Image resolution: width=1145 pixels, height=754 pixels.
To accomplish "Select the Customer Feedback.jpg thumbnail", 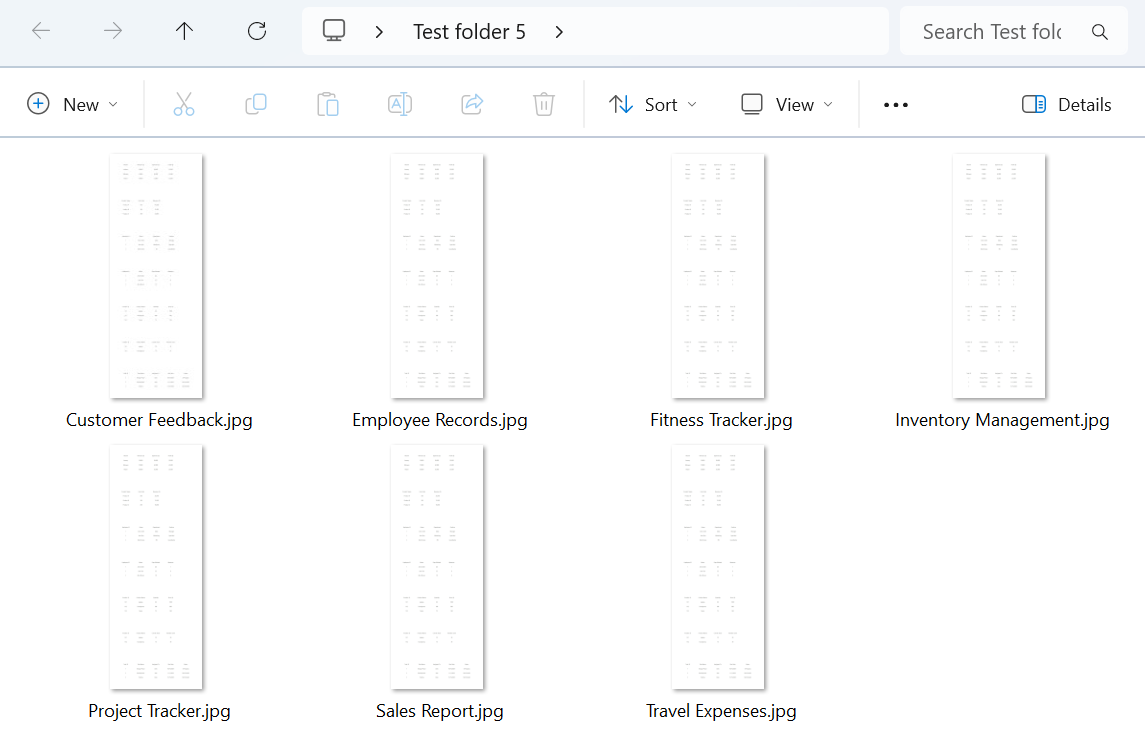I will (157, 276).
